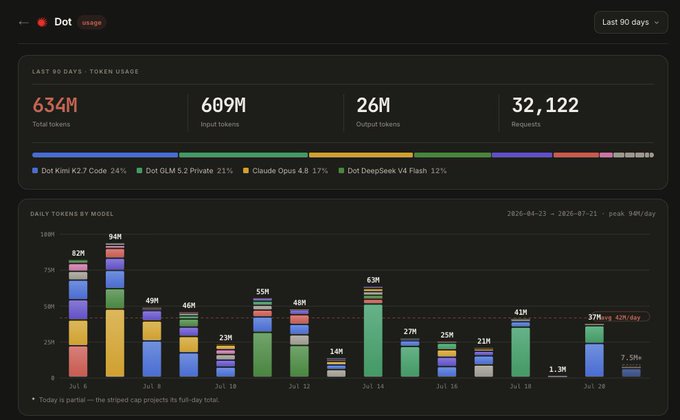Screen dimensions: 680x420
Task: Click the 23M bar for Jul 10
Action: (226, 361)
